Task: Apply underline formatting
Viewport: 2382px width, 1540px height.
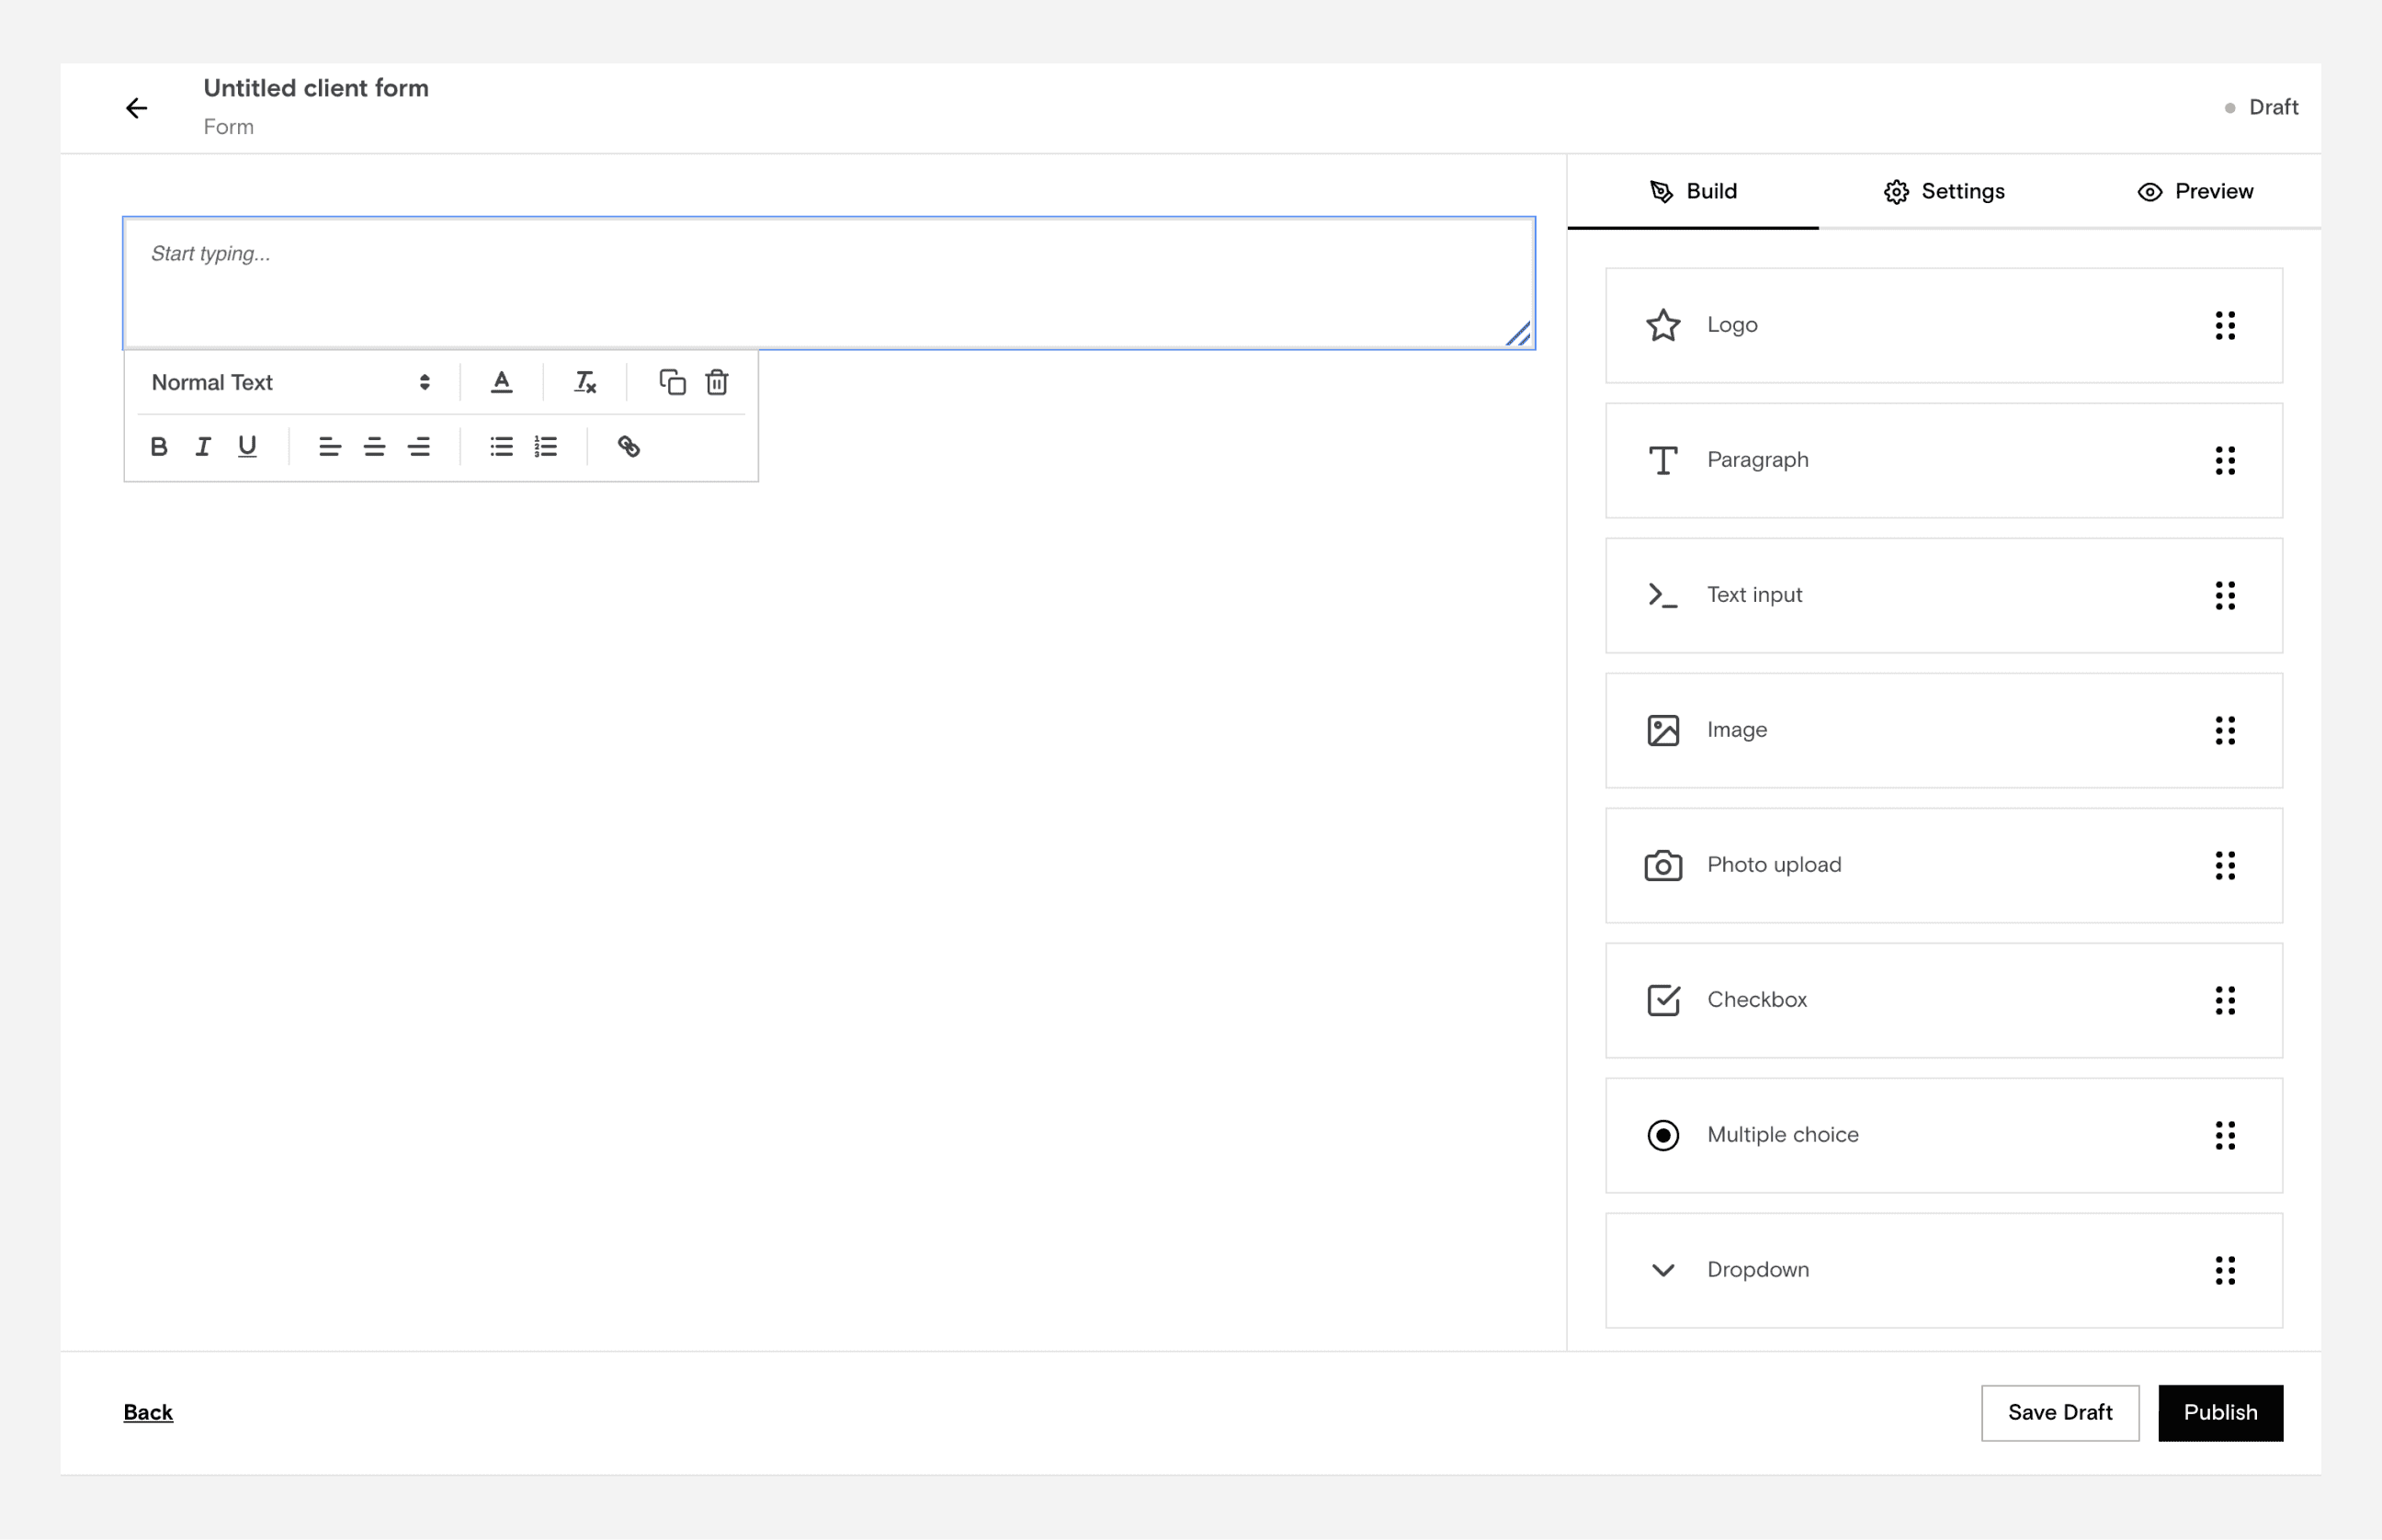Action: pos(247,447)
